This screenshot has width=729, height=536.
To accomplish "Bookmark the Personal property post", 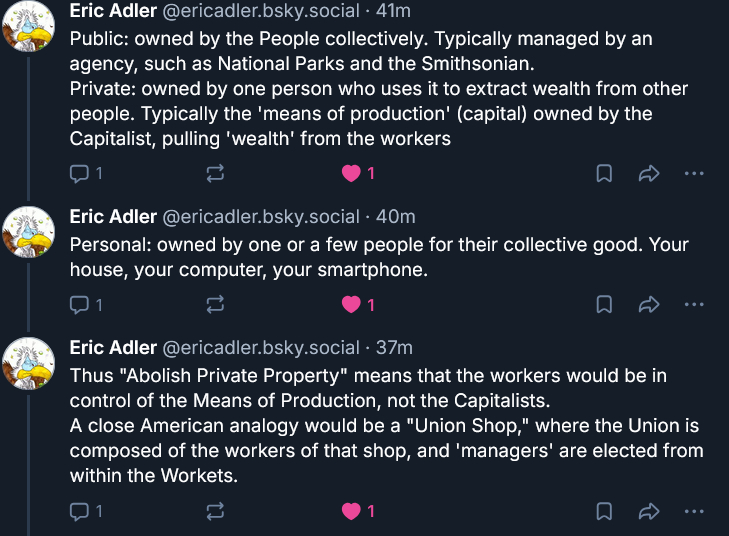I will pos(605,304).
